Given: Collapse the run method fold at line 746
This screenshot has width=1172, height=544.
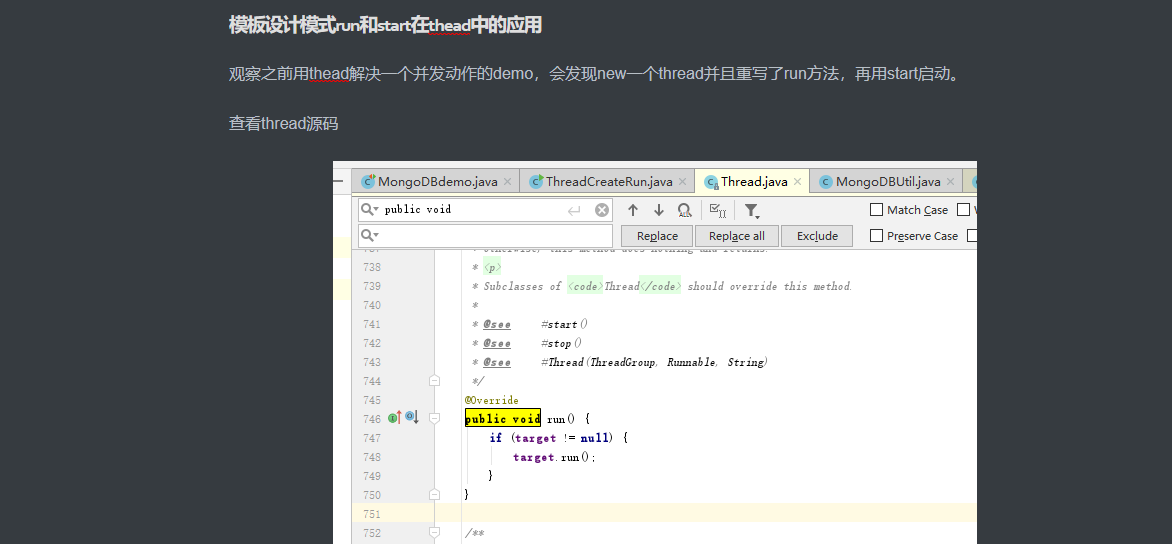Looking at the screenshot, I should click(434, 418).
